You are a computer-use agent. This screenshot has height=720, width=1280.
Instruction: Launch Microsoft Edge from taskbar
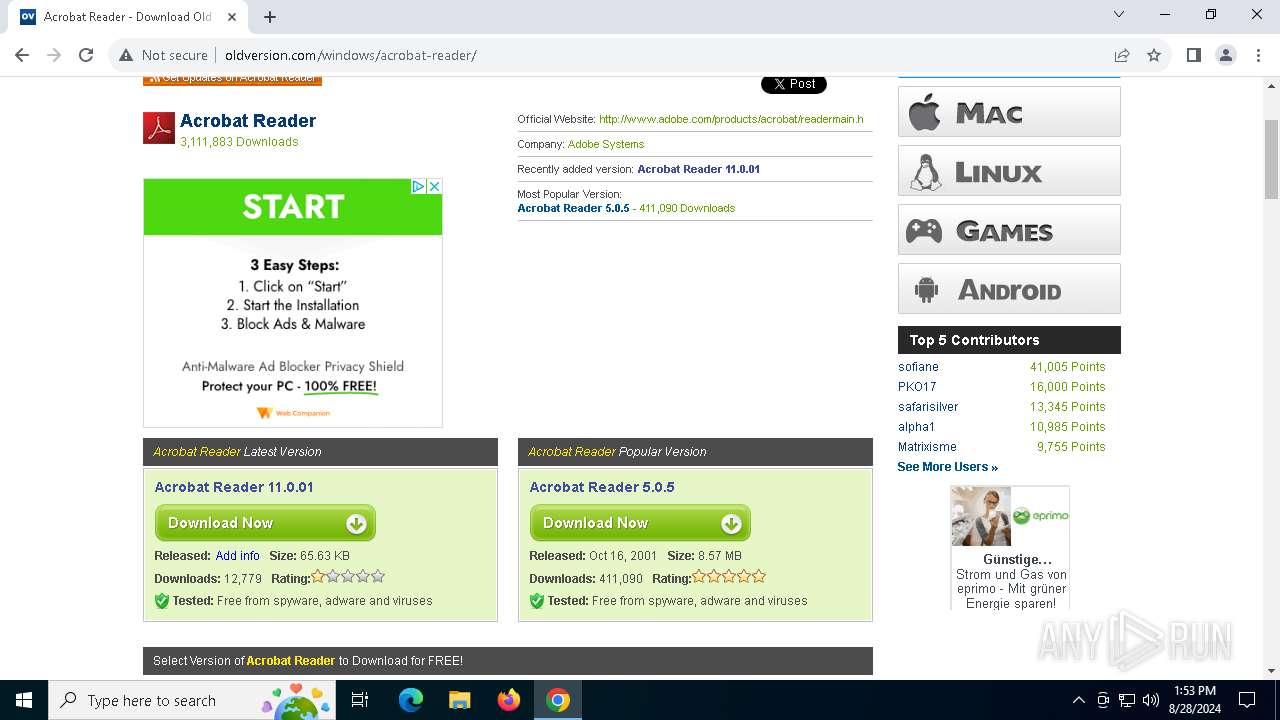pyautogui.click(x=410, y=700)
